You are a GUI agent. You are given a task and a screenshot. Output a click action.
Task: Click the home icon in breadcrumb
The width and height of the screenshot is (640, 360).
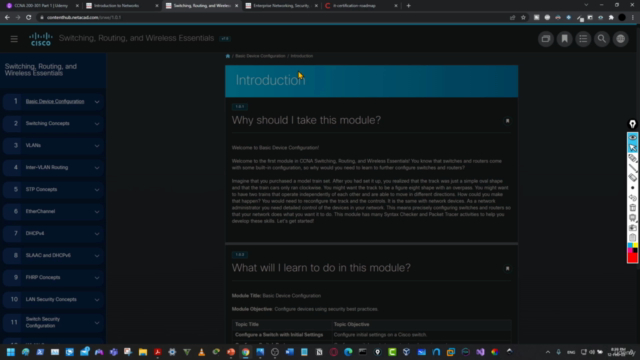click(228, 56)
